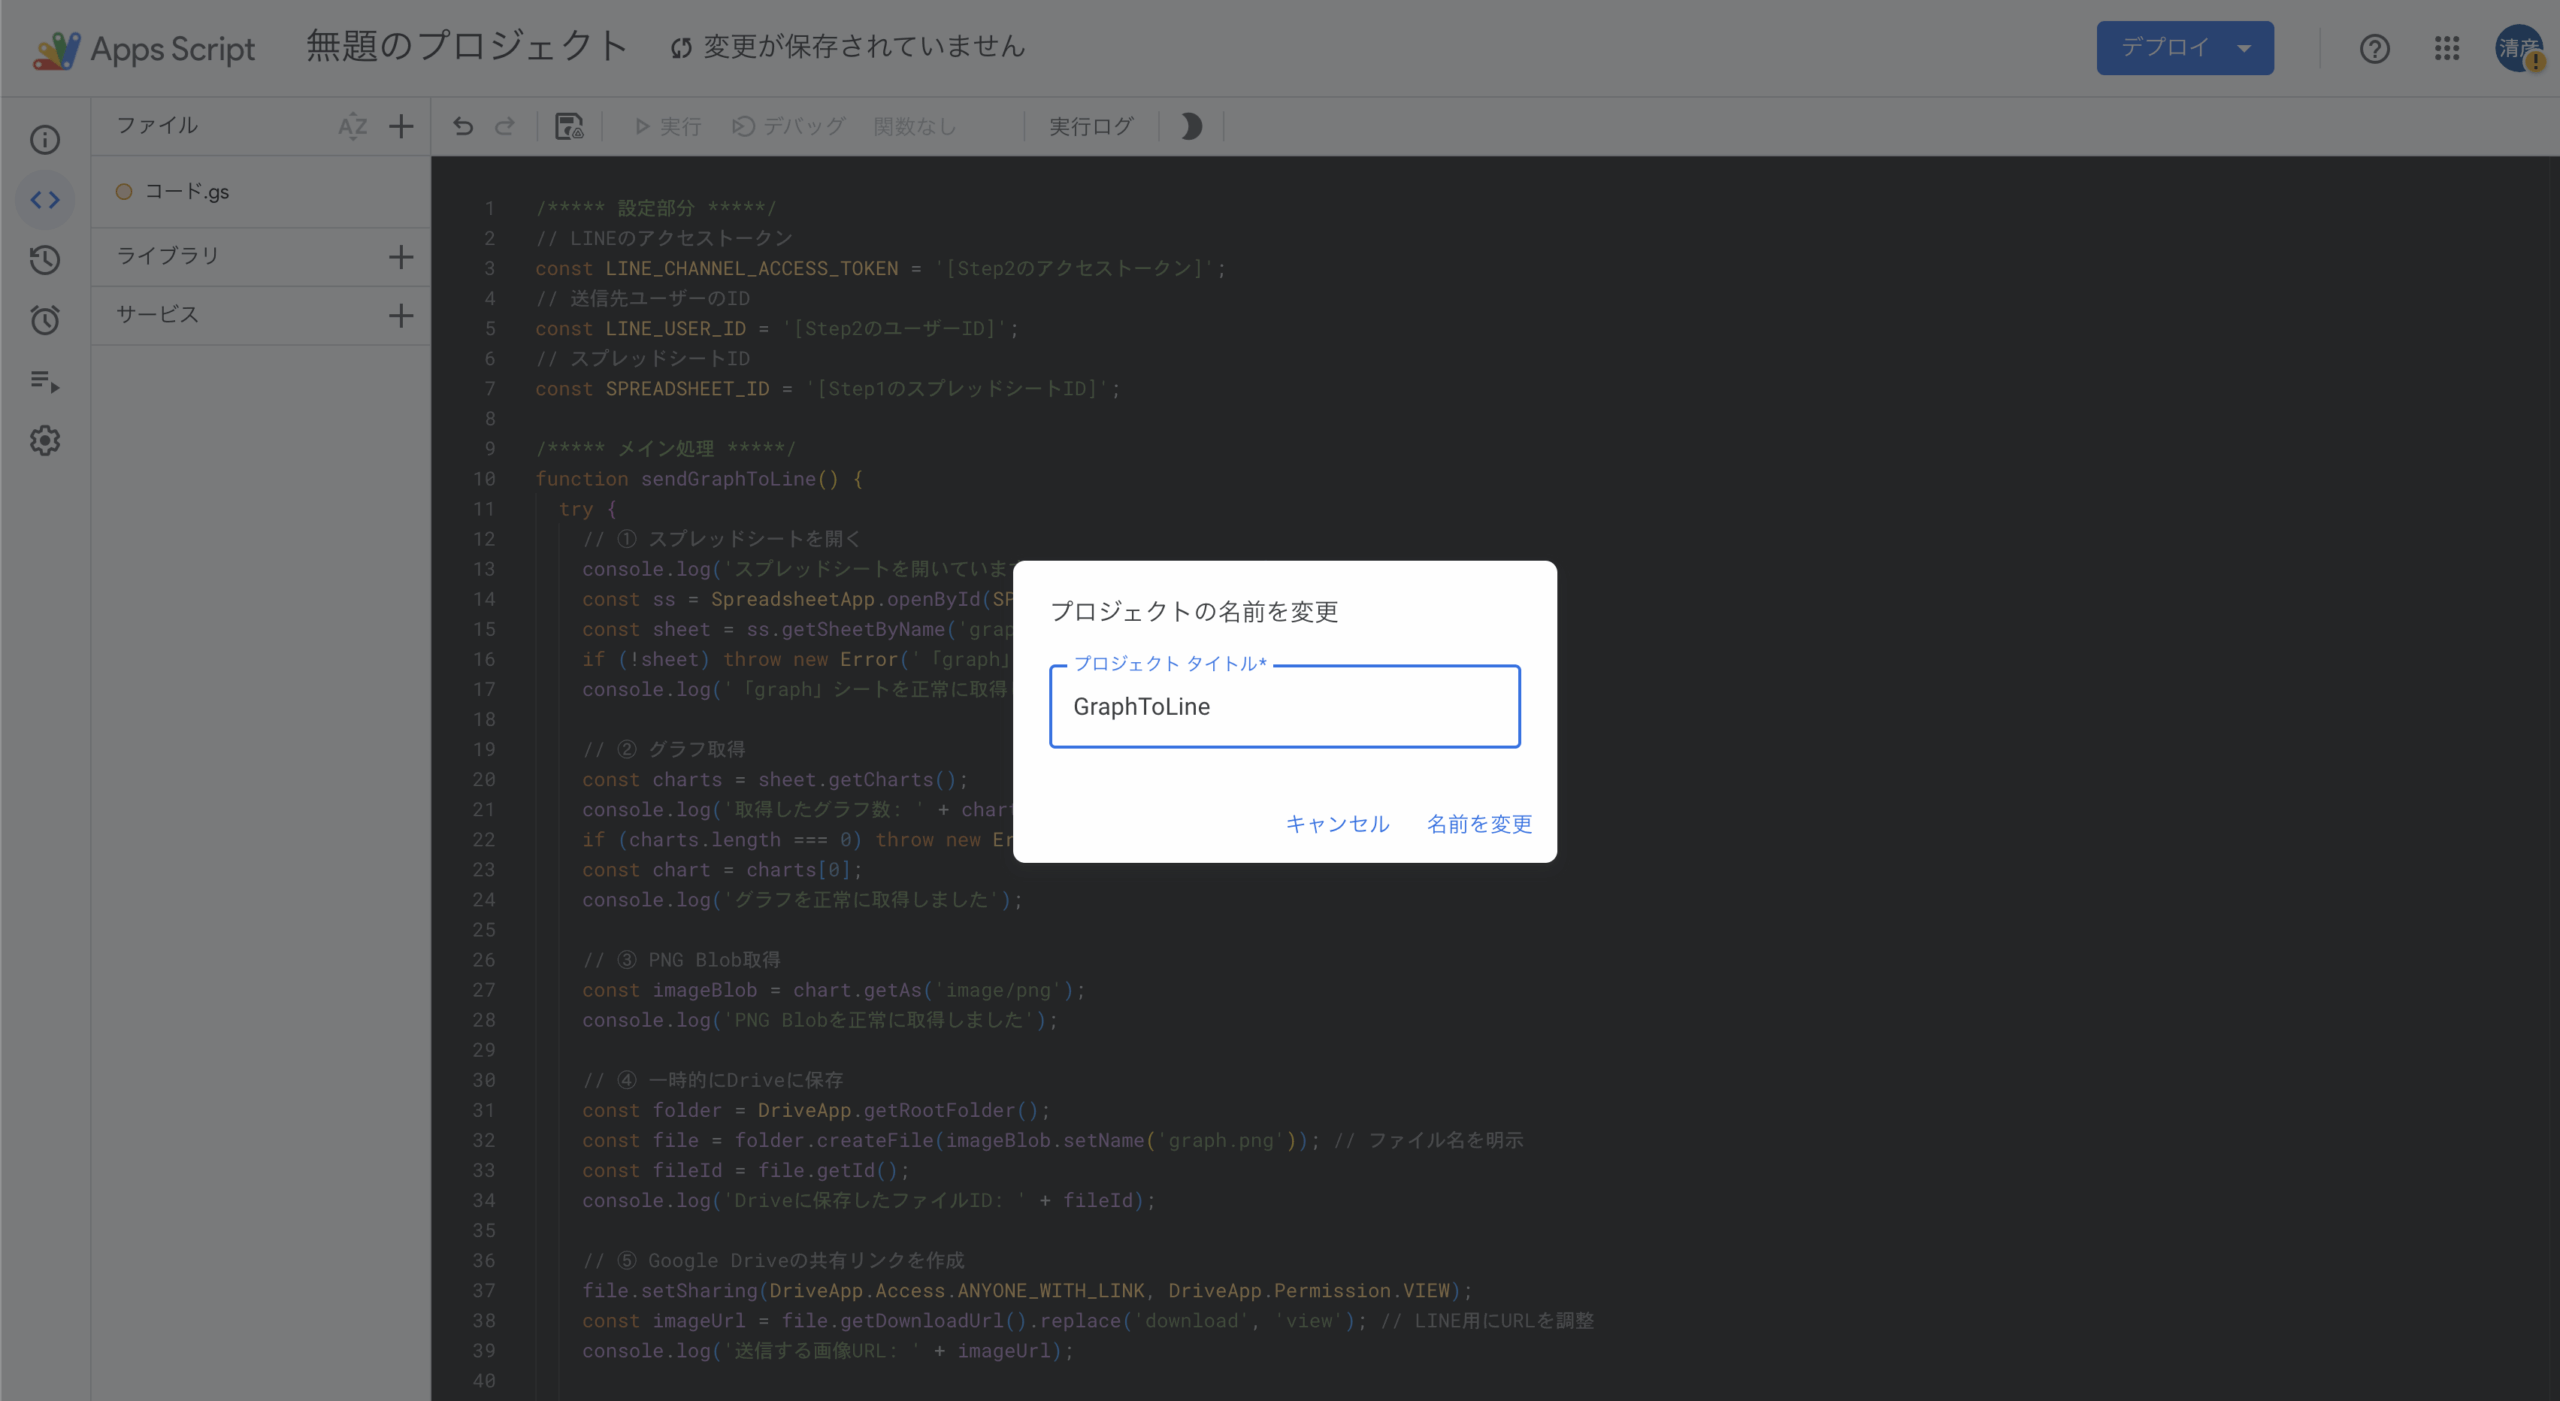Screen dimensions: 2560x1401
Task: Click 名前を変更 to confirm rename
Action: point(1479,824)
